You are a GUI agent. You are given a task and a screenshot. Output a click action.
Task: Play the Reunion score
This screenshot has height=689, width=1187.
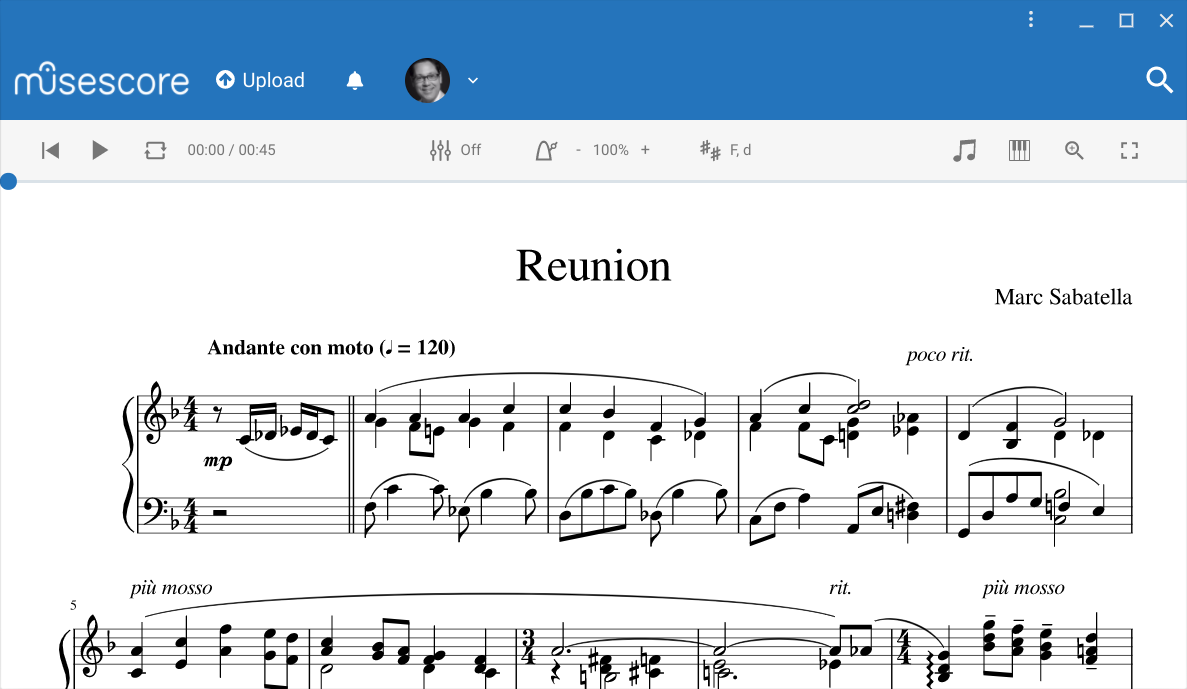click(99, 150)
